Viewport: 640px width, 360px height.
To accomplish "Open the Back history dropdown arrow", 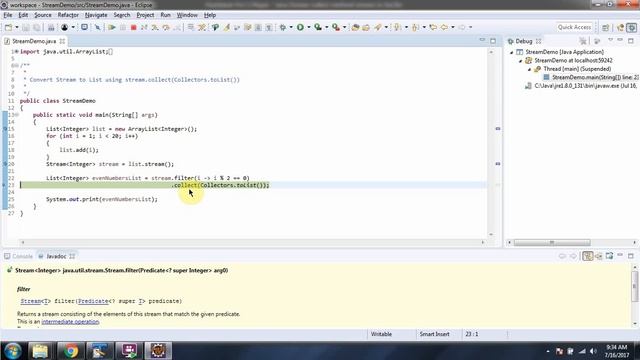I will [x=453, y=27].
